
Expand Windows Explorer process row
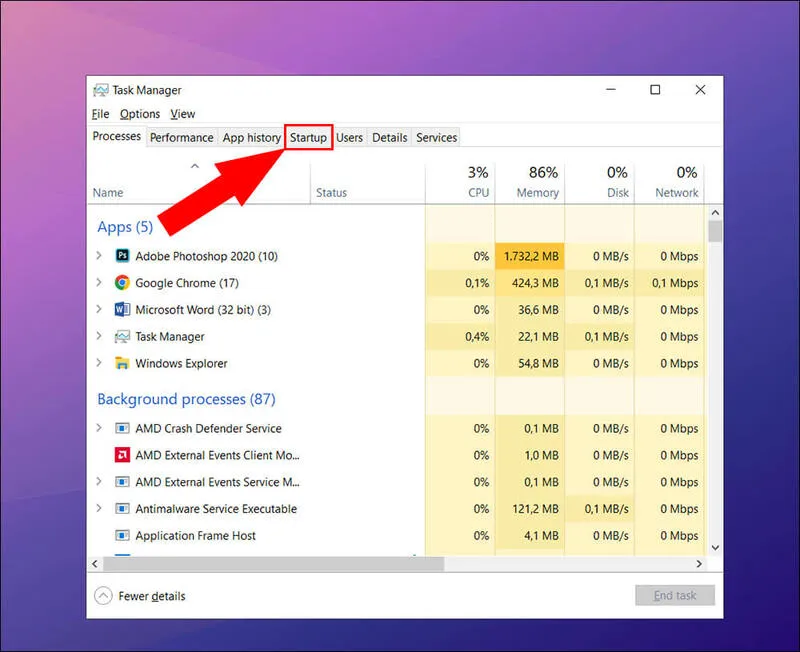[x=99, y=363]
